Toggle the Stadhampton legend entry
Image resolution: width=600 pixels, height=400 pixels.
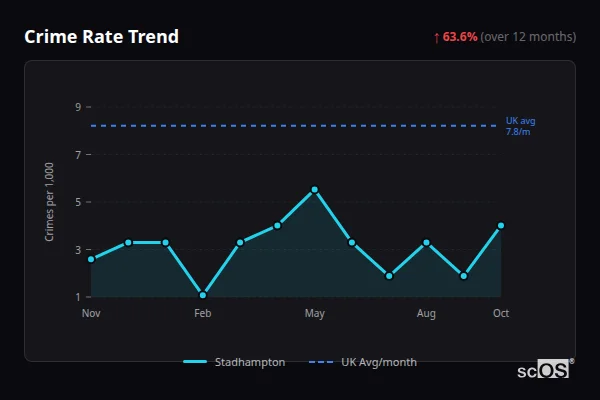(234, 362)
